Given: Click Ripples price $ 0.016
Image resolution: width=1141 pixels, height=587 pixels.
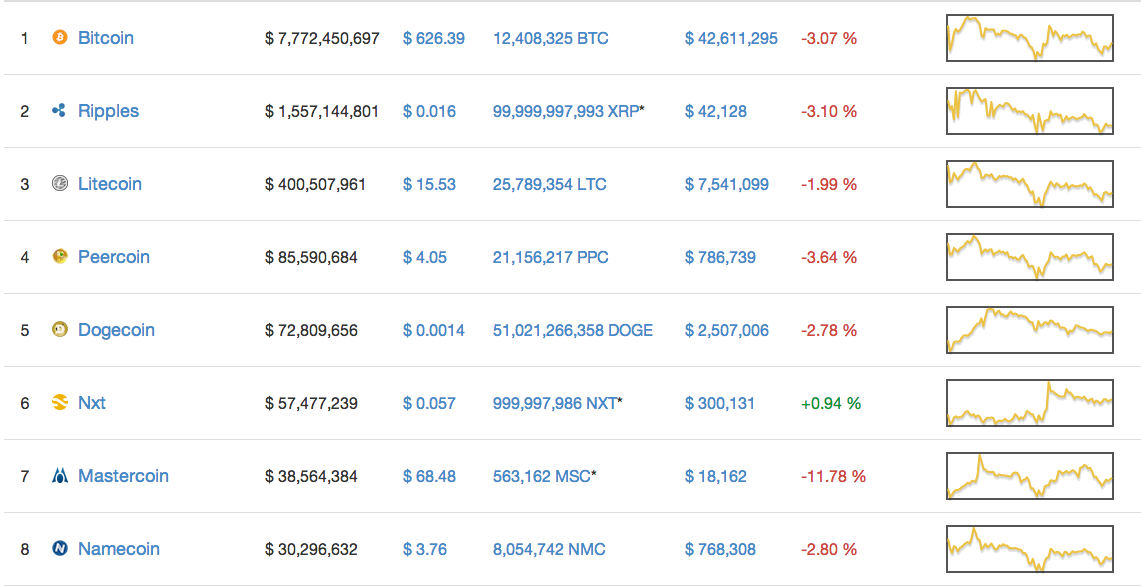Looking at the screenshot, I should pyautogui.click(x=429, y=111).
